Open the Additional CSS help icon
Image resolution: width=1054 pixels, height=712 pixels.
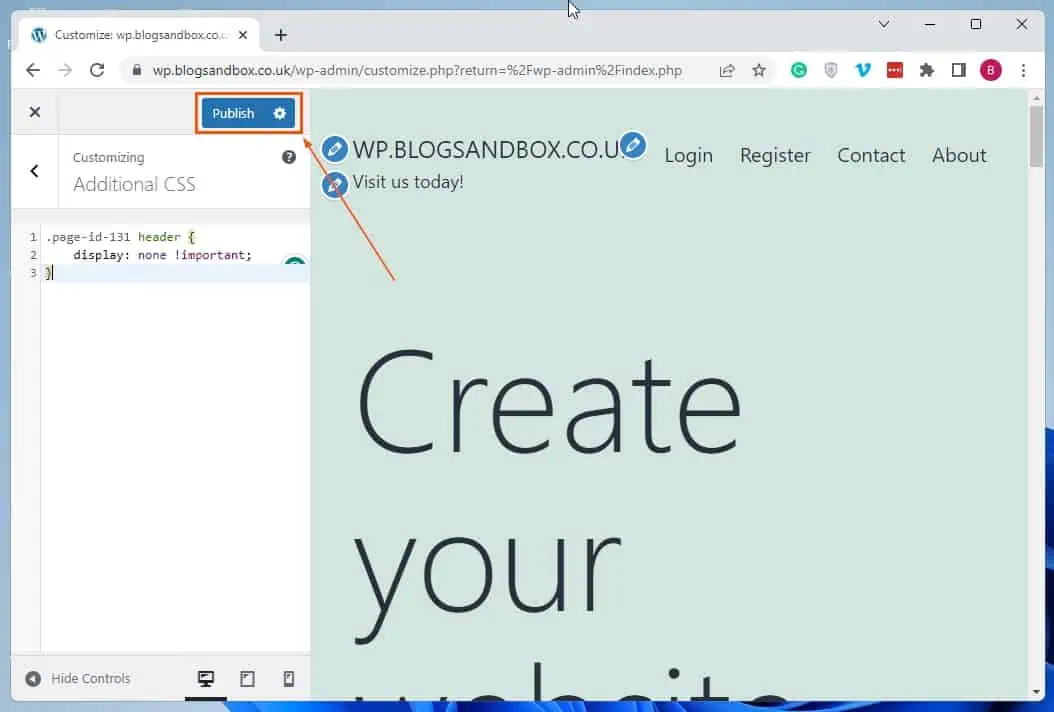click(x=288, y=157)
